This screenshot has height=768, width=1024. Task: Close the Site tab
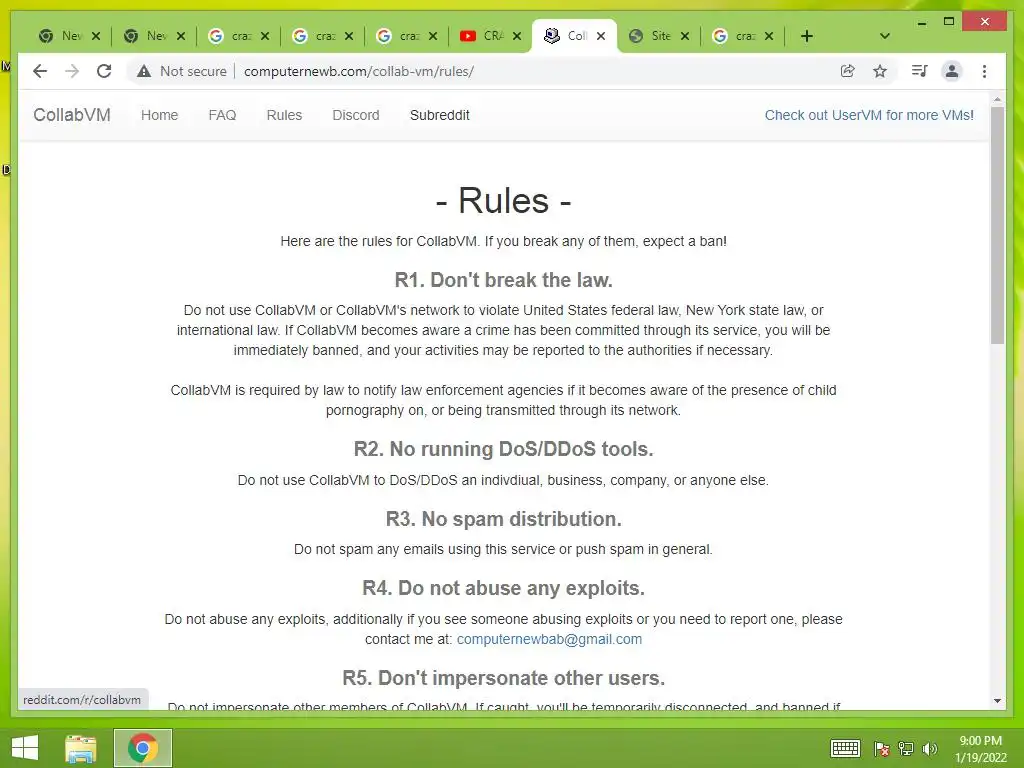pyautogui.click(x=684, y=36)
